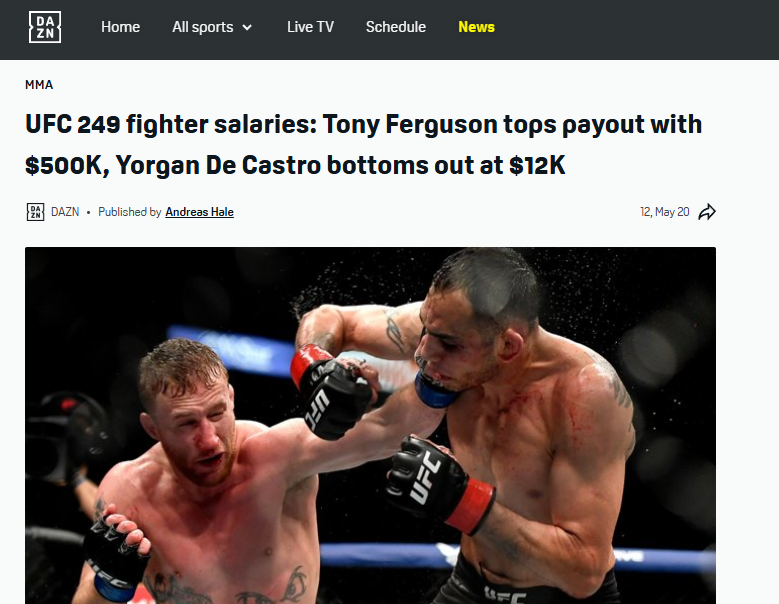
Task: Click the DAZN publisher name in the byline
Action: [x=65, y=212]
